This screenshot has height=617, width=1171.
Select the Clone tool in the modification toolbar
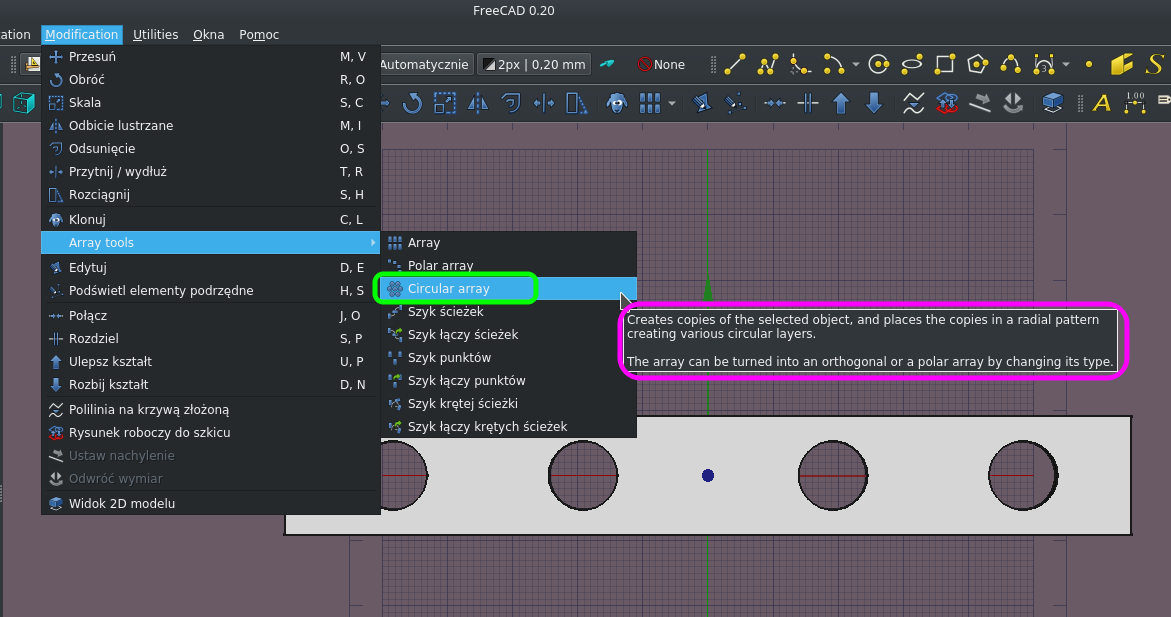[x=617, y=102]
